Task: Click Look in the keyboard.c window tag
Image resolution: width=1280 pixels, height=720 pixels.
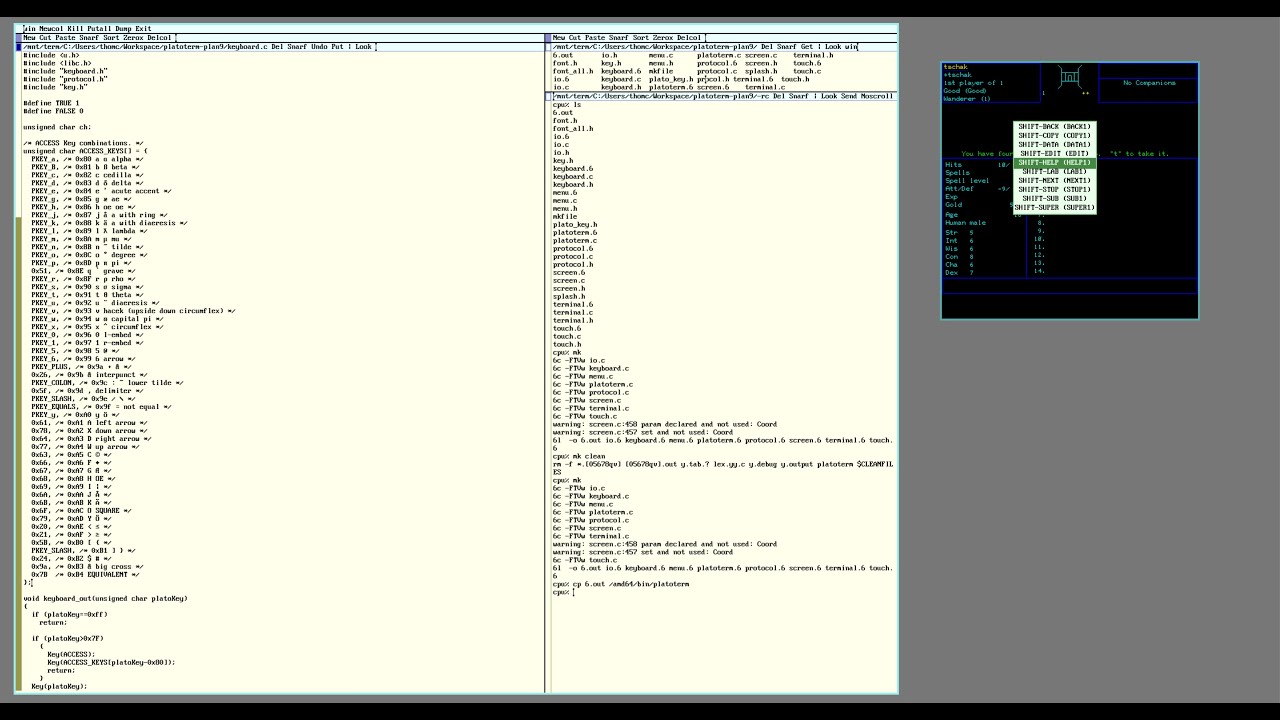Action: (363, 46)
